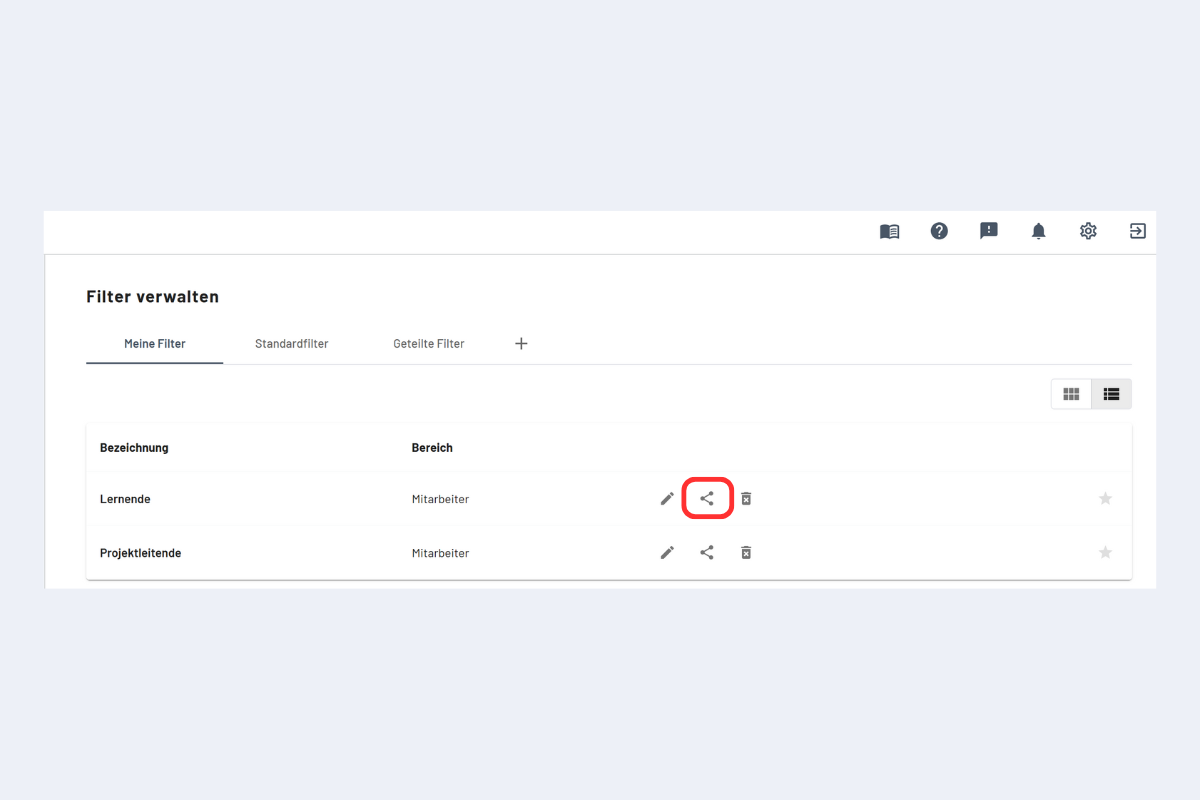
Task: Click the help question mark icon
Action: click(x=939, y=231)
